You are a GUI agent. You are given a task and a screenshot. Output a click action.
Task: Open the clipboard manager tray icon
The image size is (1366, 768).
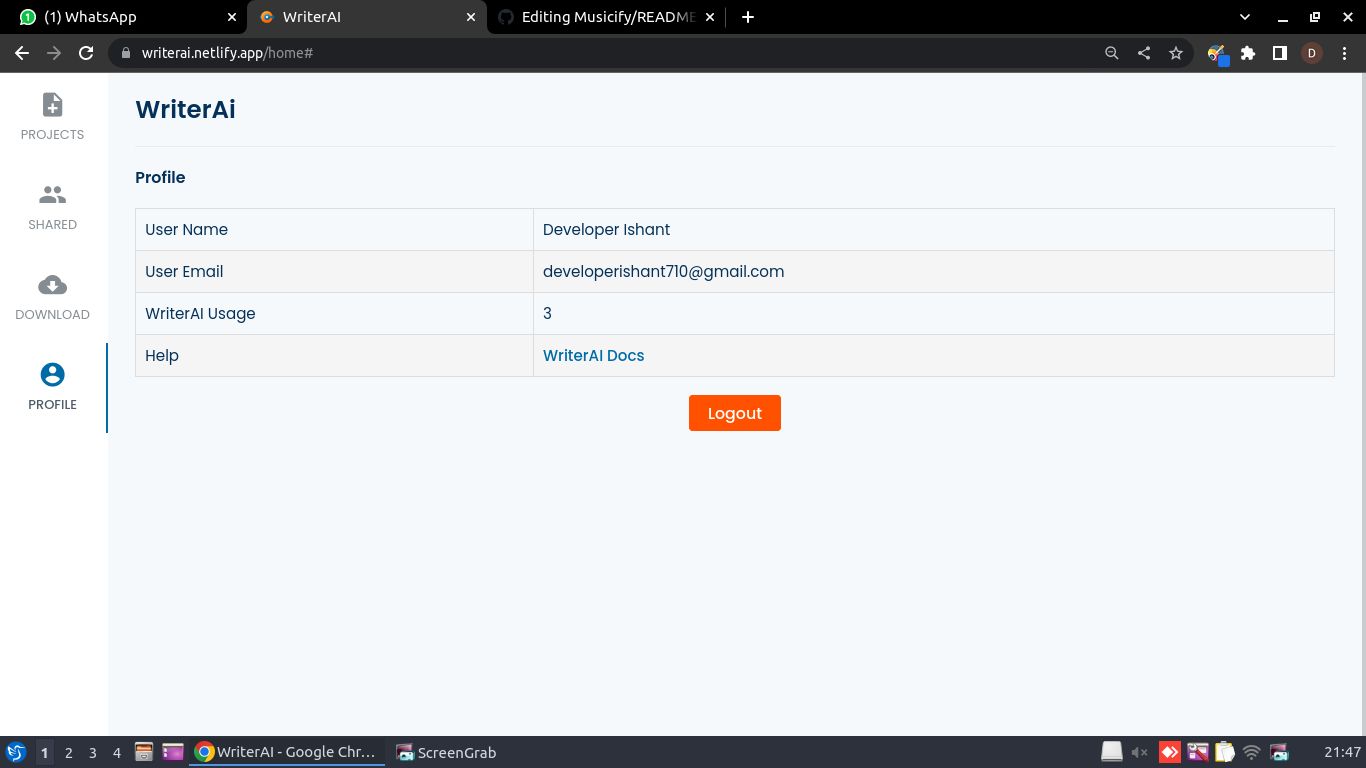click(1224, 752)
